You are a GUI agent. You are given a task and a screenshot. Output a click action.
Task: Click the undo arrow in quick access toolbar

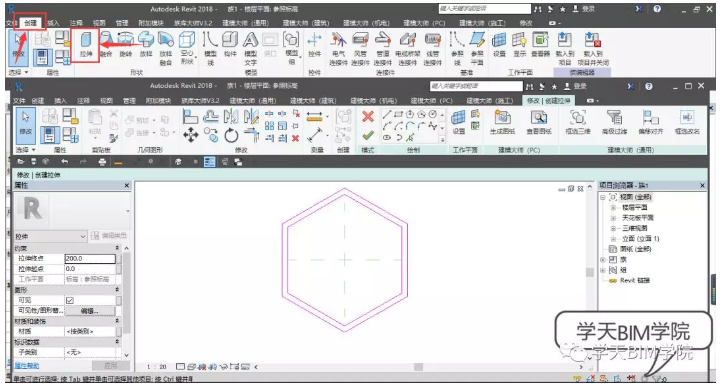coord(64,162)
